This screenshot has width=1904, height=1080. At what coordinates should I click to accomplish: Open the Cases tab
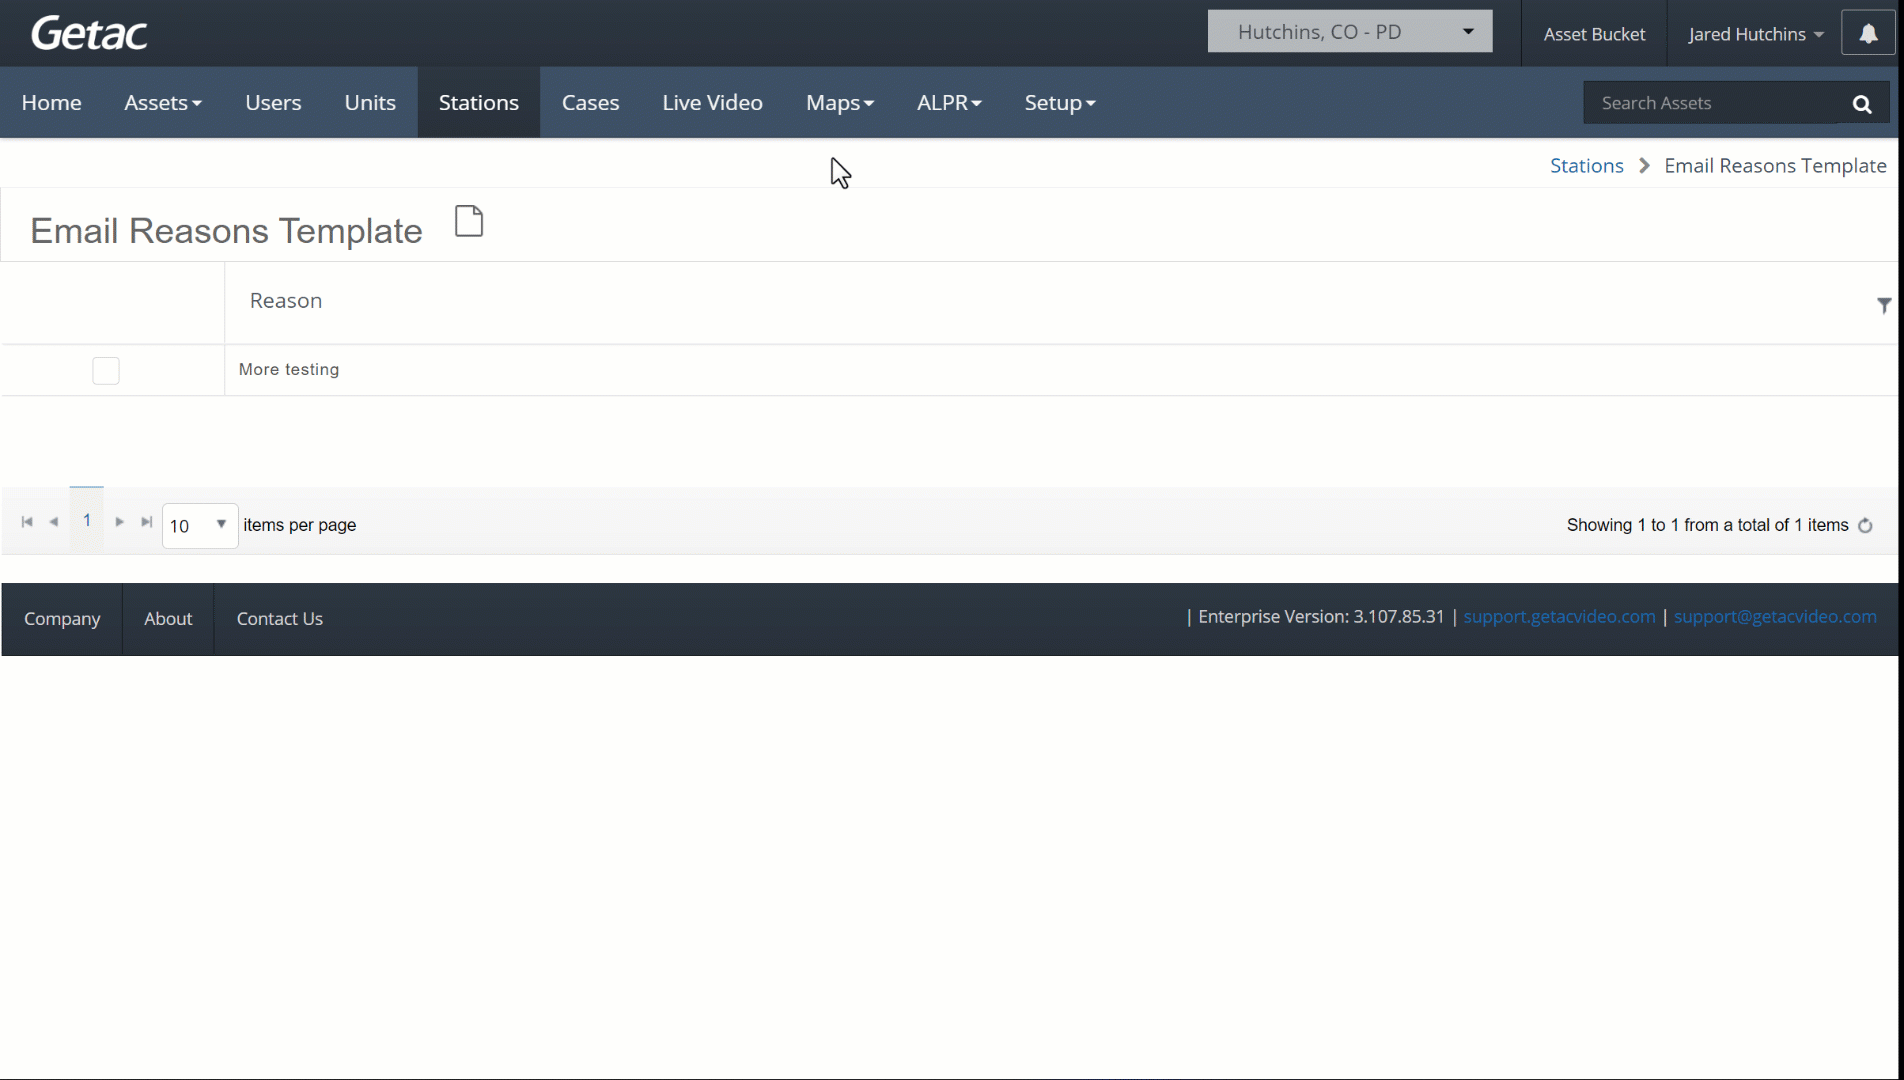[590, 103]
